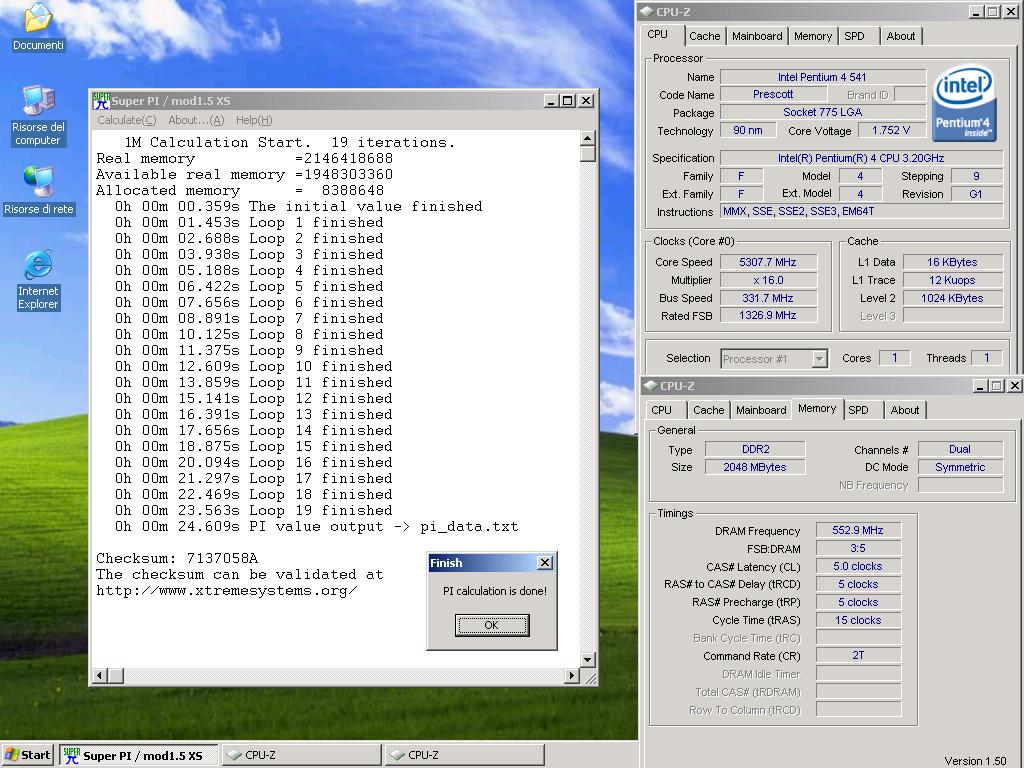This screenshot has height=768, width=1024.
Task: Minimize the Super PI window
Action: tap(552, 101)
